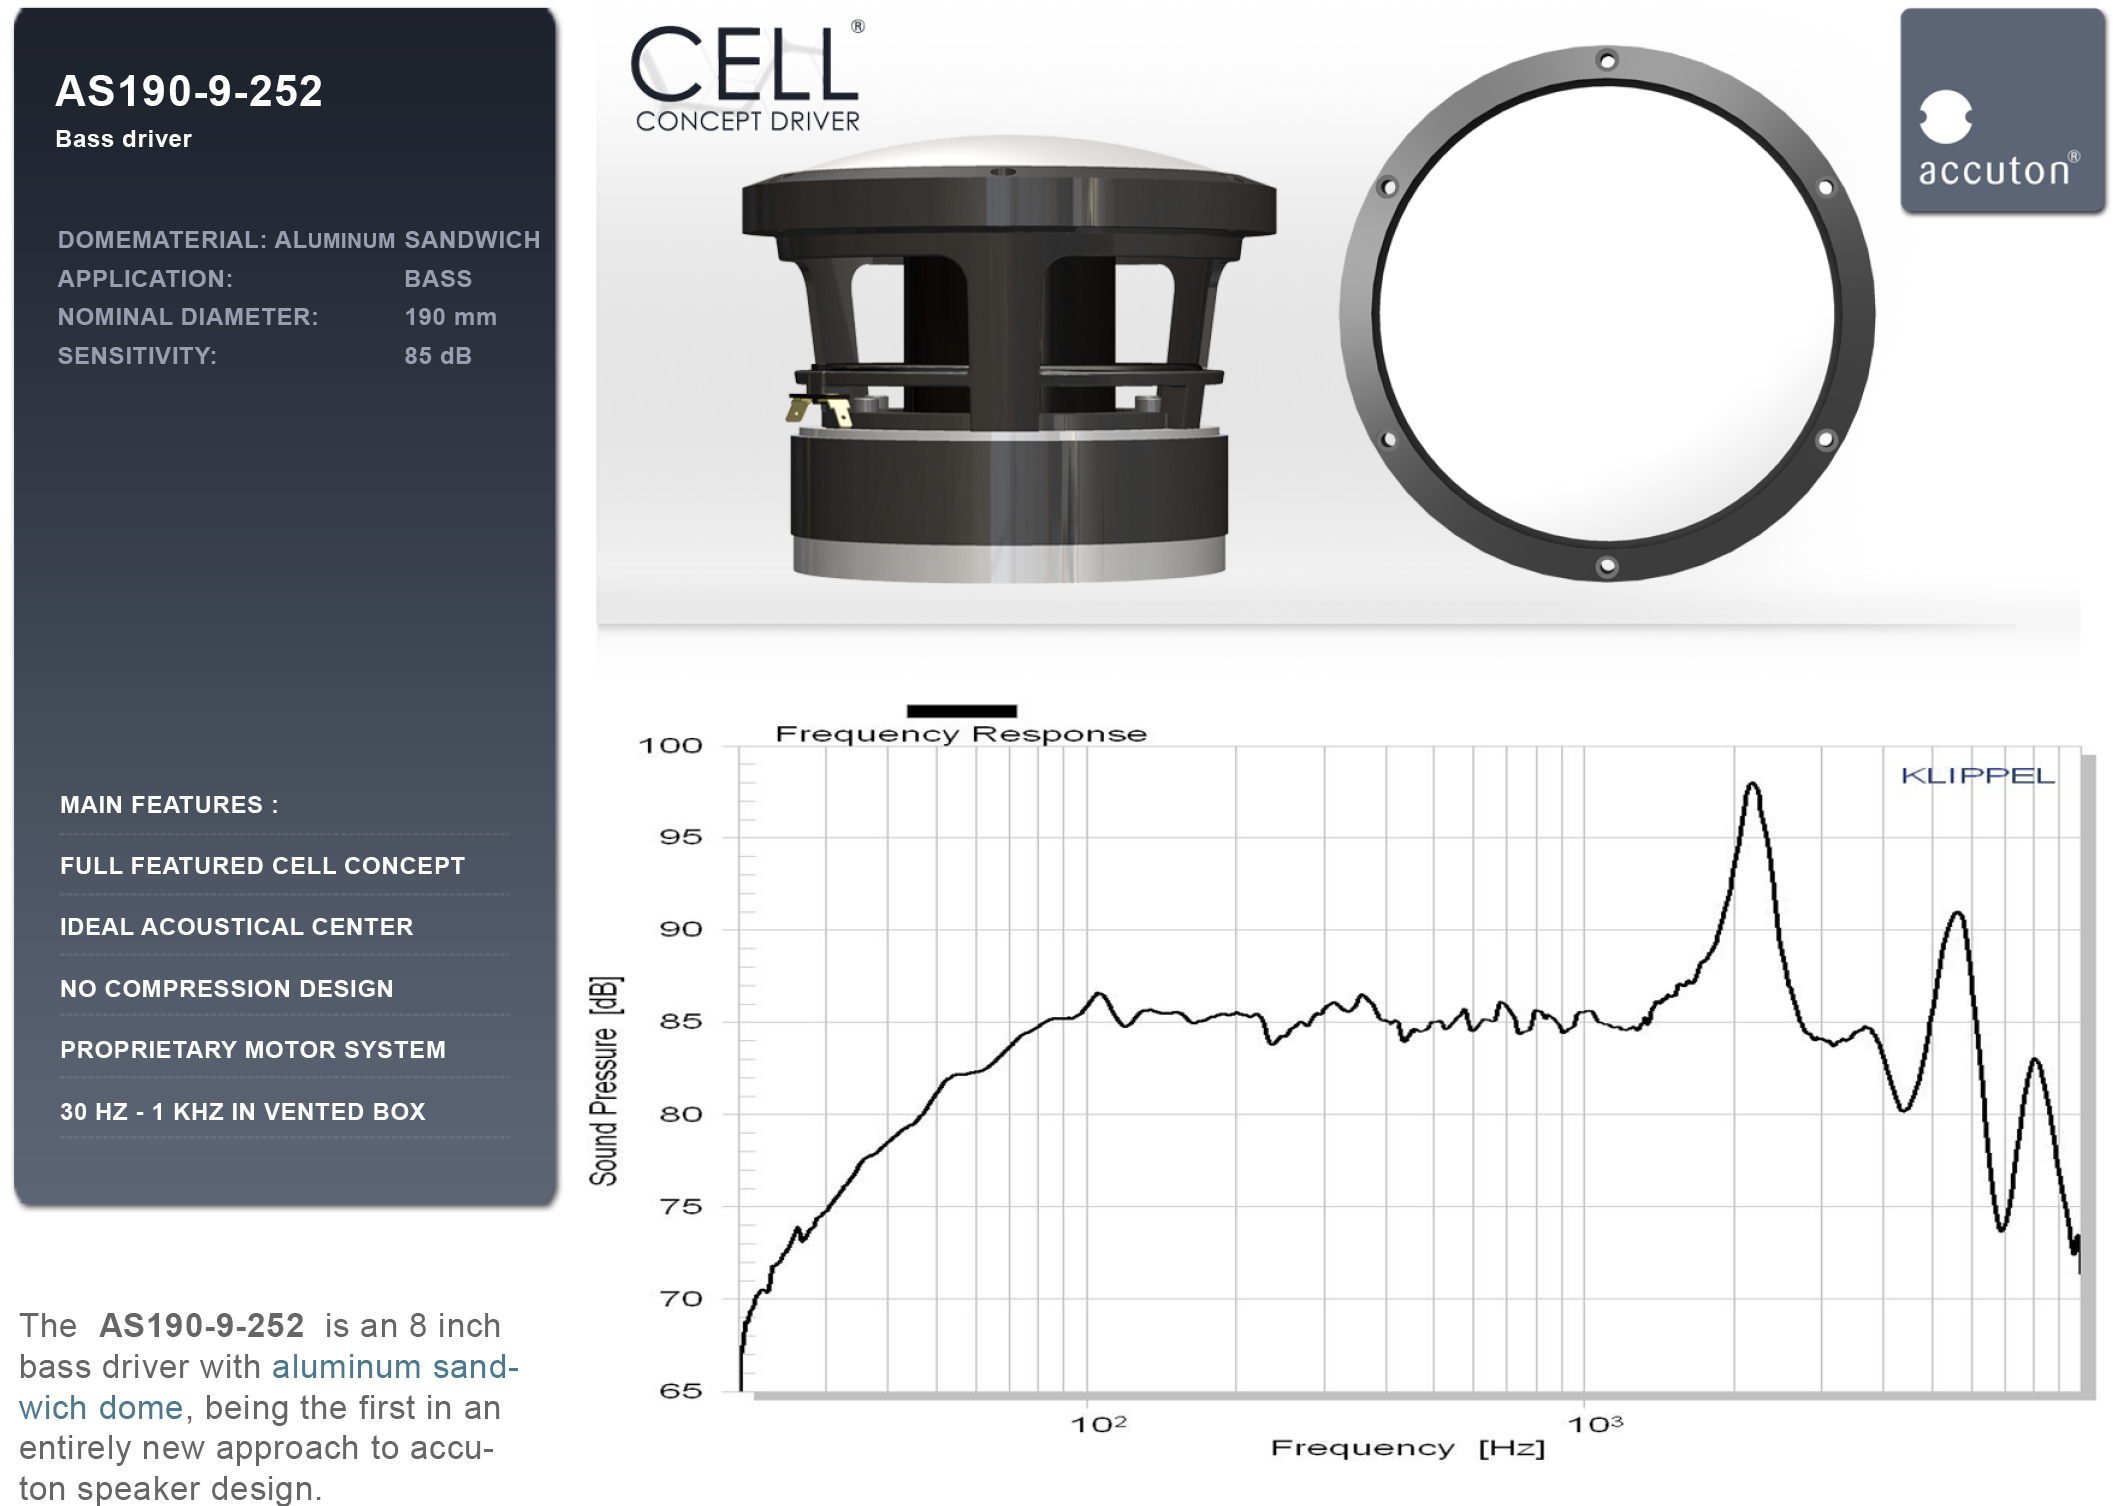Click the 90 tick on the dB axis
This screenshot has height=1506, width=2114.
point(681,930)
